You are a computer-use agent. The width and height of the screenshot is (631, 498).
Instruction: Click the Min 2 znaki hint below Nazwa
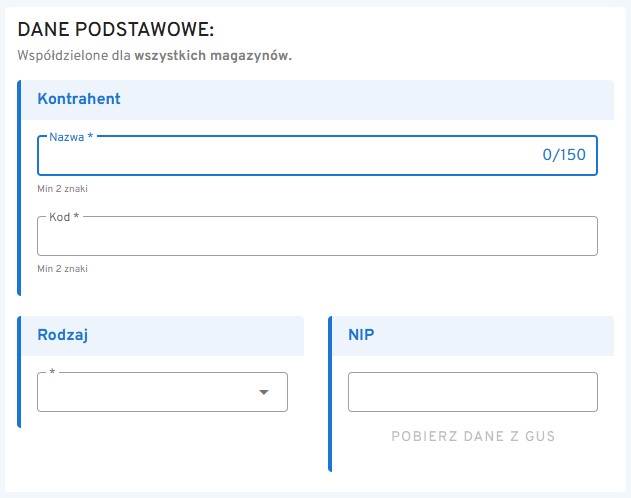coord(69,188)
